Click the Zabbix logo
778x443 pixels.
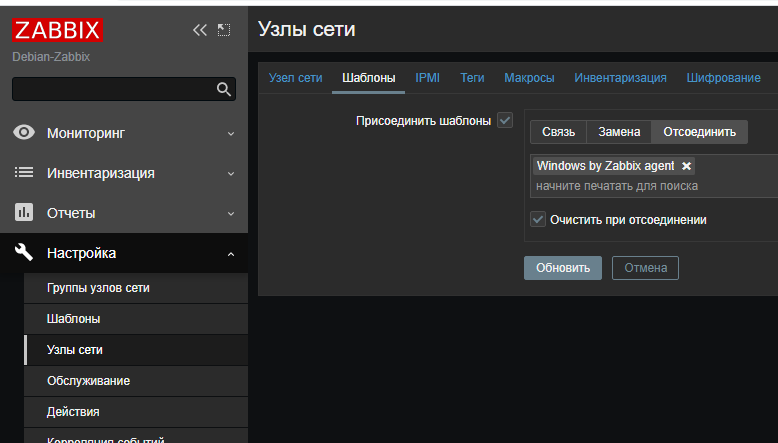[58, 30]
